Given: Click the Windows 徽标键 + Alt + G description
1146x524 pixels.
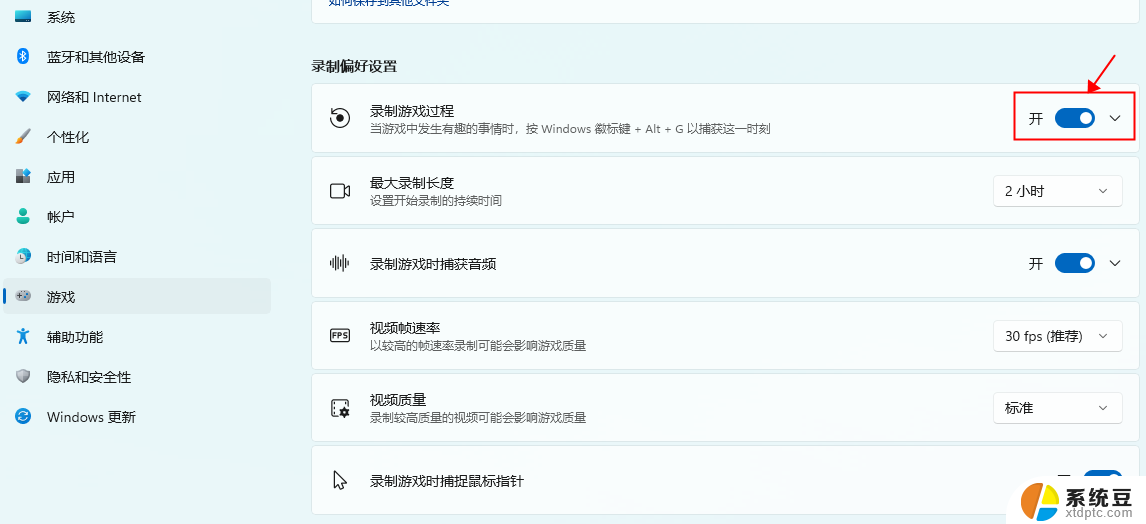Looking at the screenshot, I should pos(570,129).
